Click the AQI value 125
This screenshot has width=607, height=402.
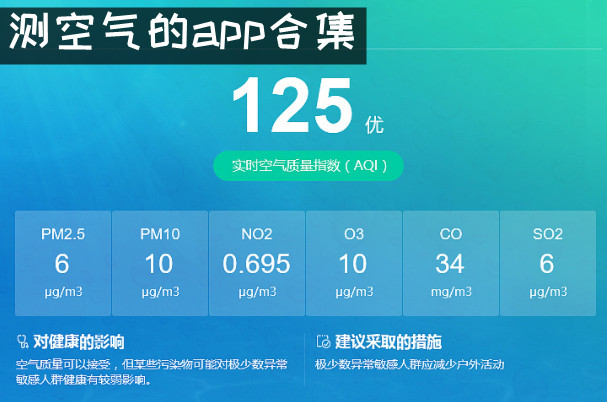coord(293,105)
